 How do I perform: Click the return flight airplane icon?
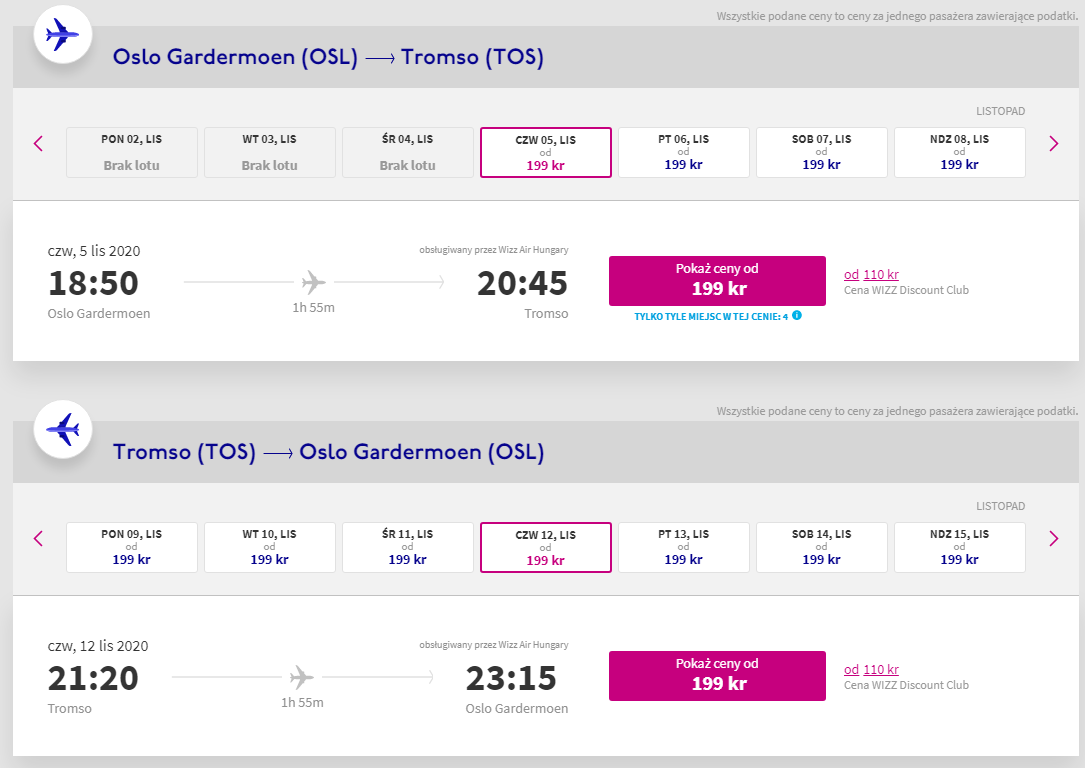click(x=63, y=429)
